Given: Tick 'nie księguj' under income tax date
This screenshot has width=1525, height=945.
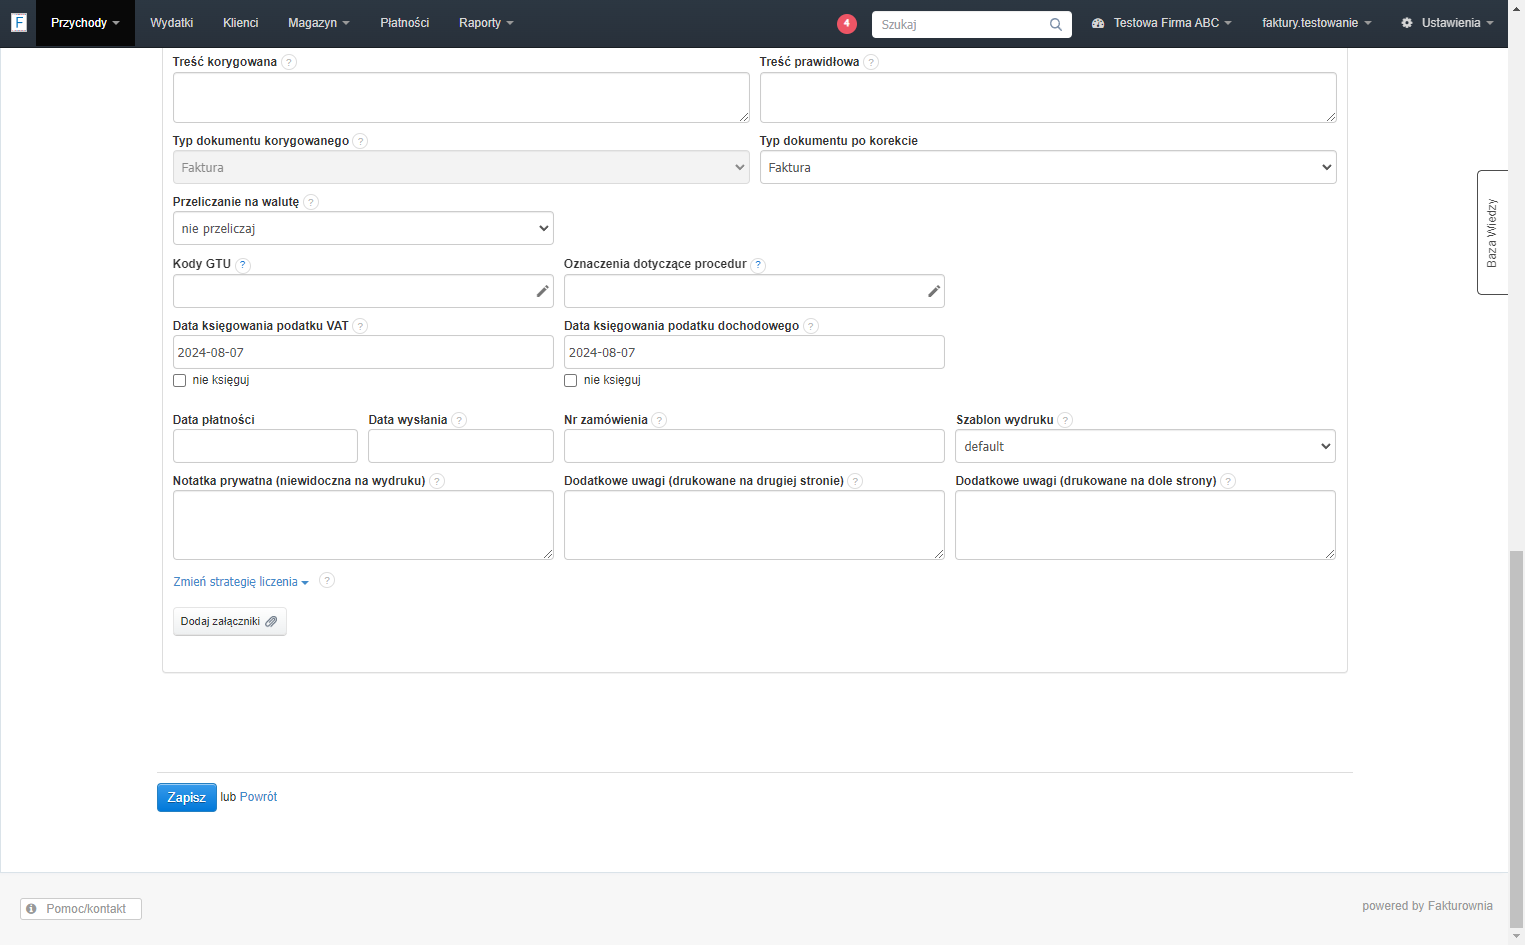Looking at the screenshot, I should coord(570,380).
